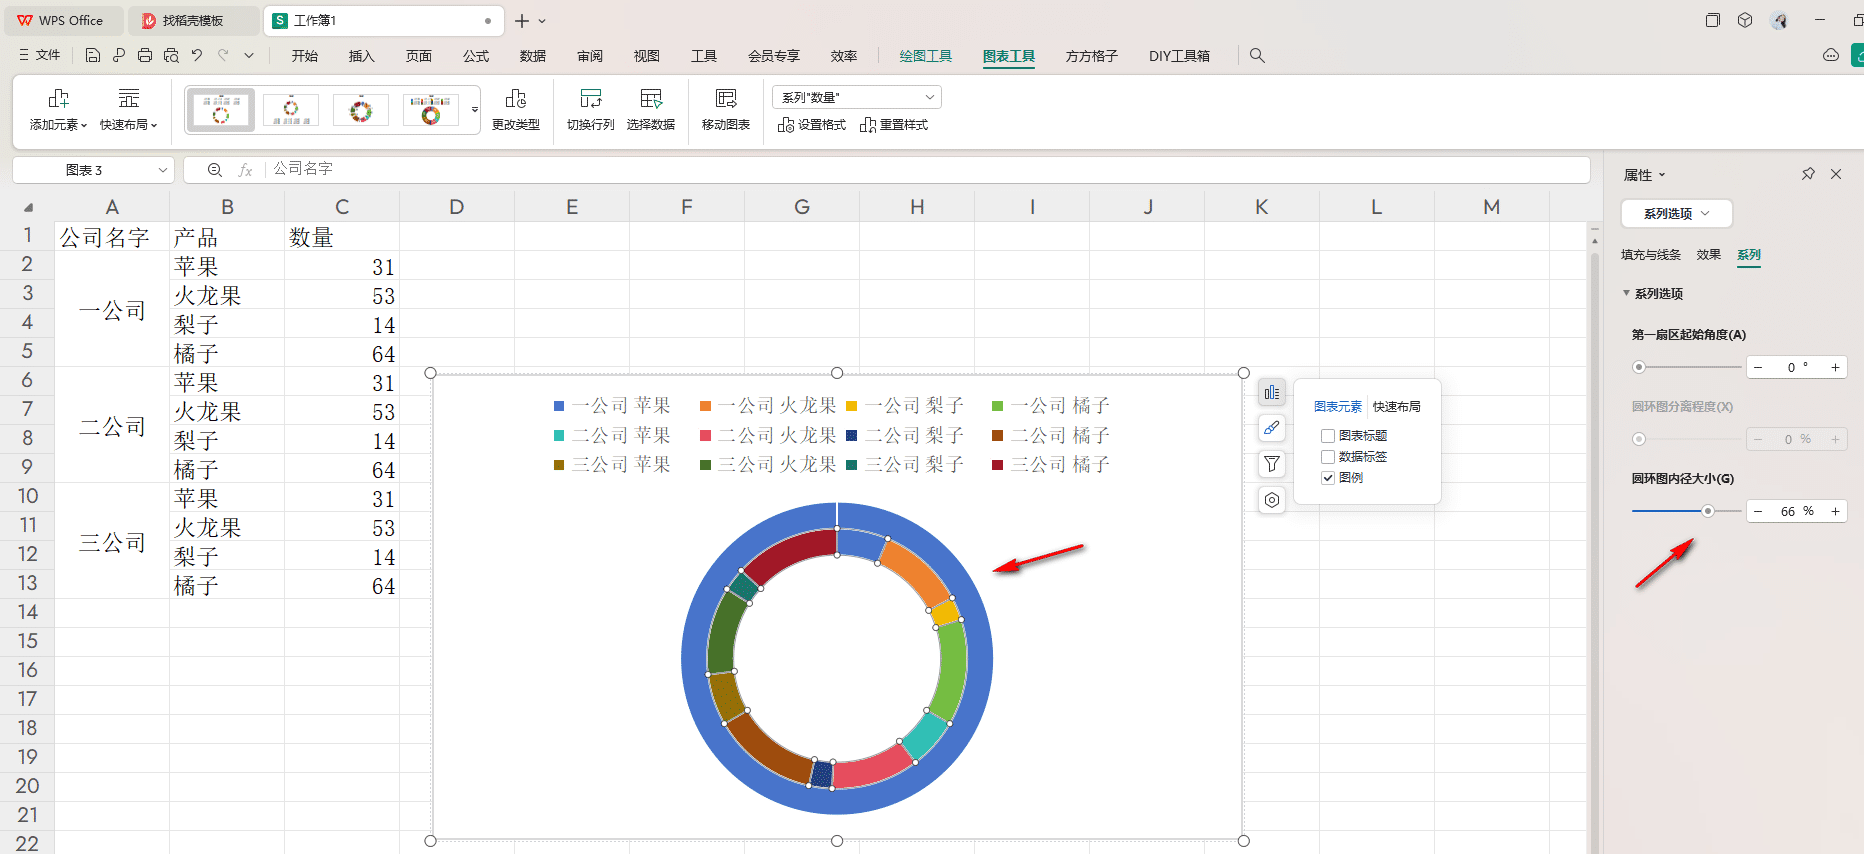The height and width of the screenshot is (854, 1864).
Task: Close the 属性 properties panel
Action: (1836, 174)
